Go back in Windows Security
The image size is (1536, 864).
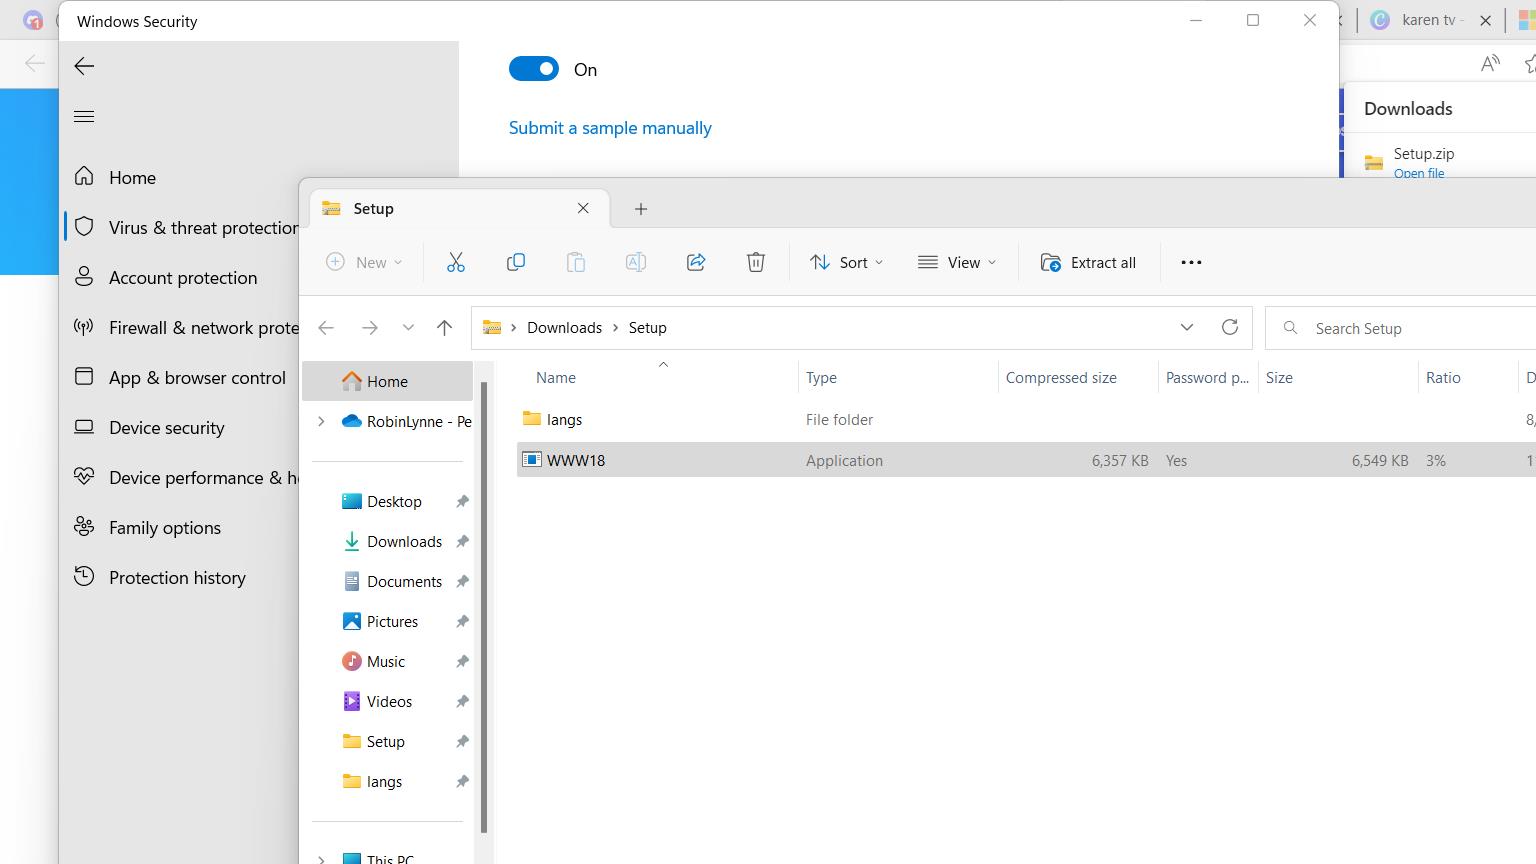[84, 66]
